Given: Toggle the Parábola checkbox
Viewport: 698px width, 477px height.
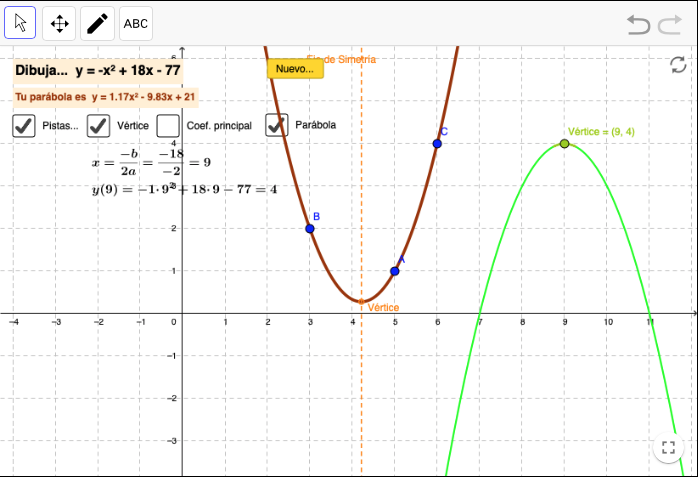Looking at the screenshot, I should tap(276, 125).
